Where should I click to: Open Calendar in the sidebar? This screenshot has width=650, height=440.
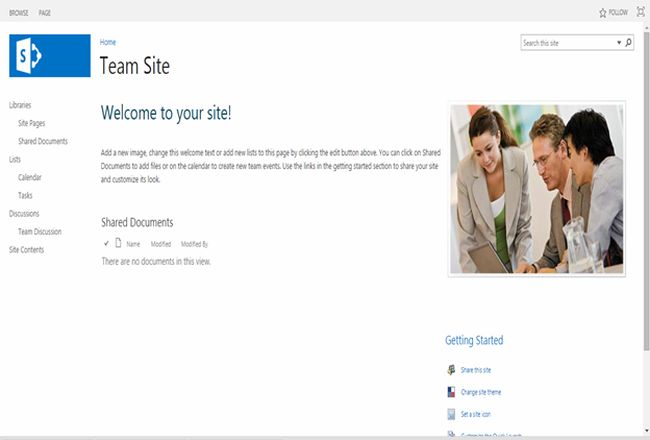click(29, 177)
